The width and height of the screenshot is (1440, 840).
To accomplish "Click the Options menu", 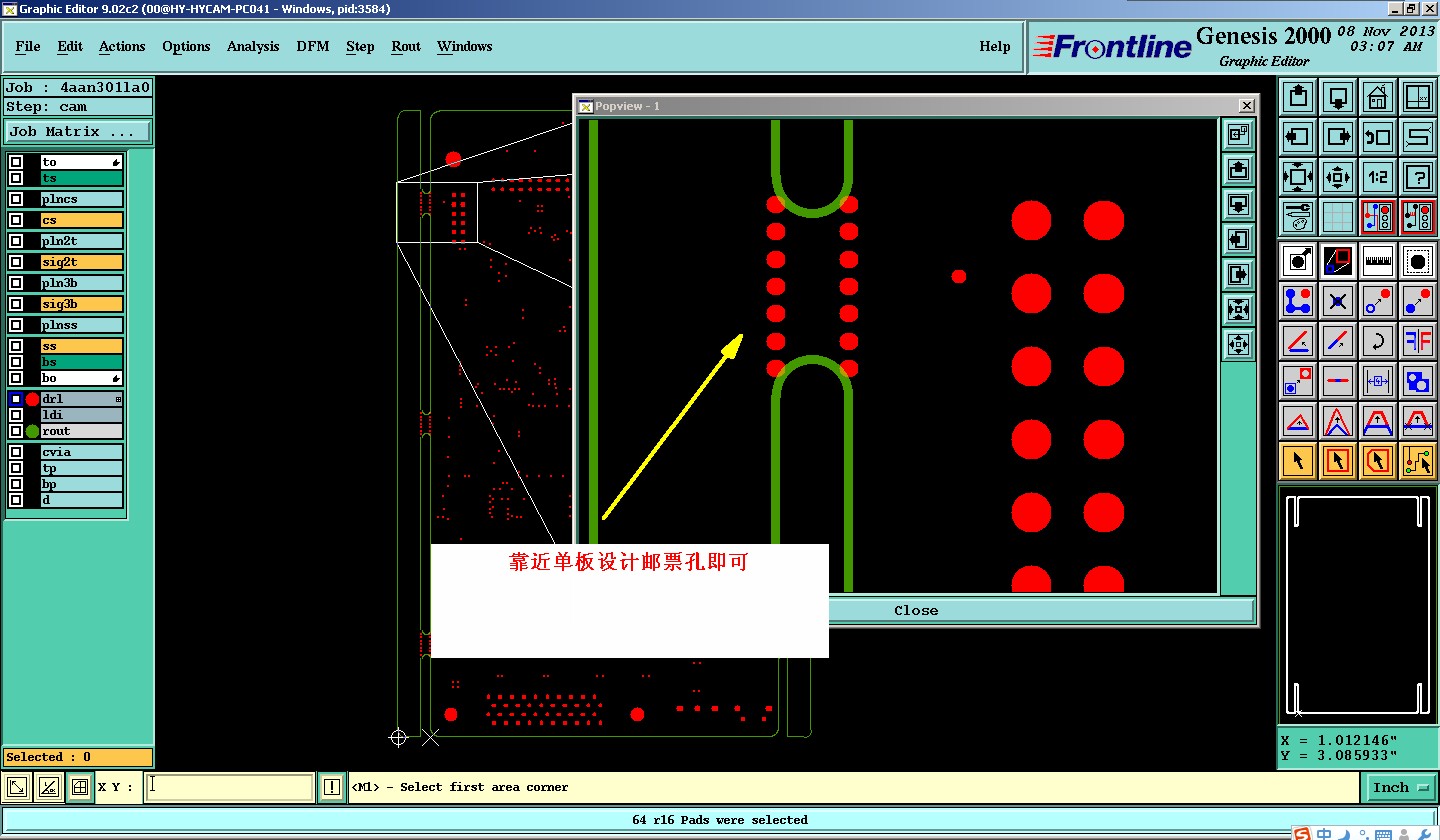I will pos(186,46).
